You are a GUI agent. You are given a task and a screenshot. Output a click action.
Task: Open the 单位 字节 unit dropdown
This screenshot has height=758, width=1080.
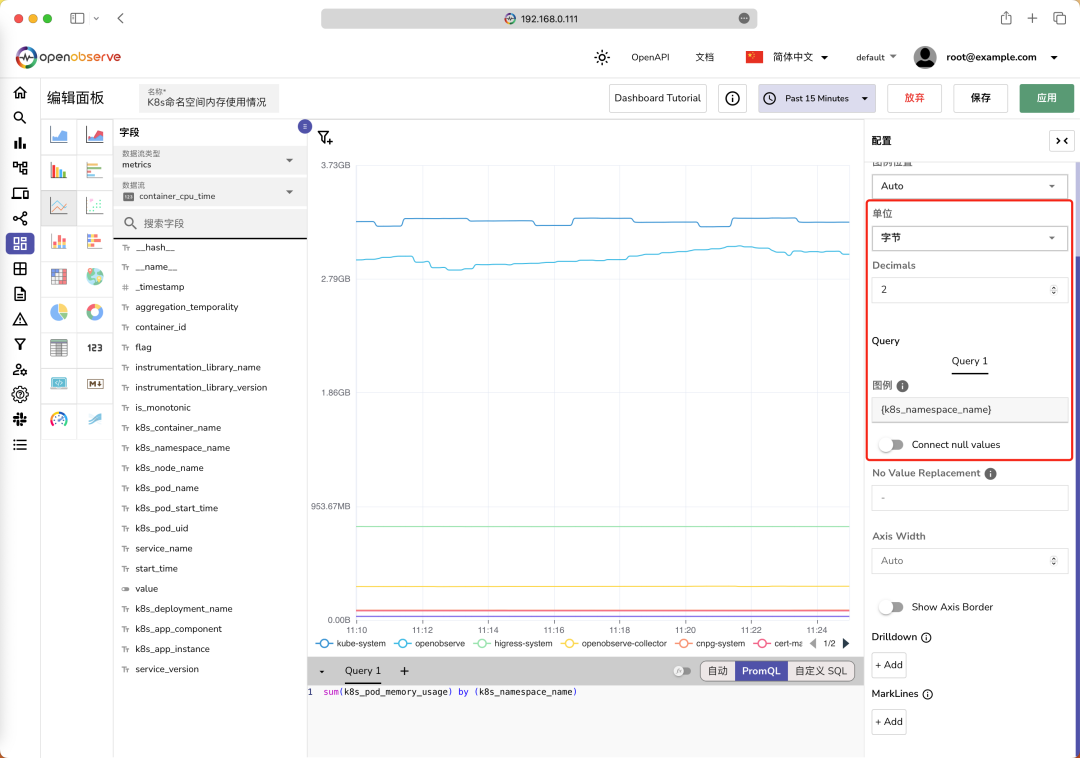tap(970, 238)
